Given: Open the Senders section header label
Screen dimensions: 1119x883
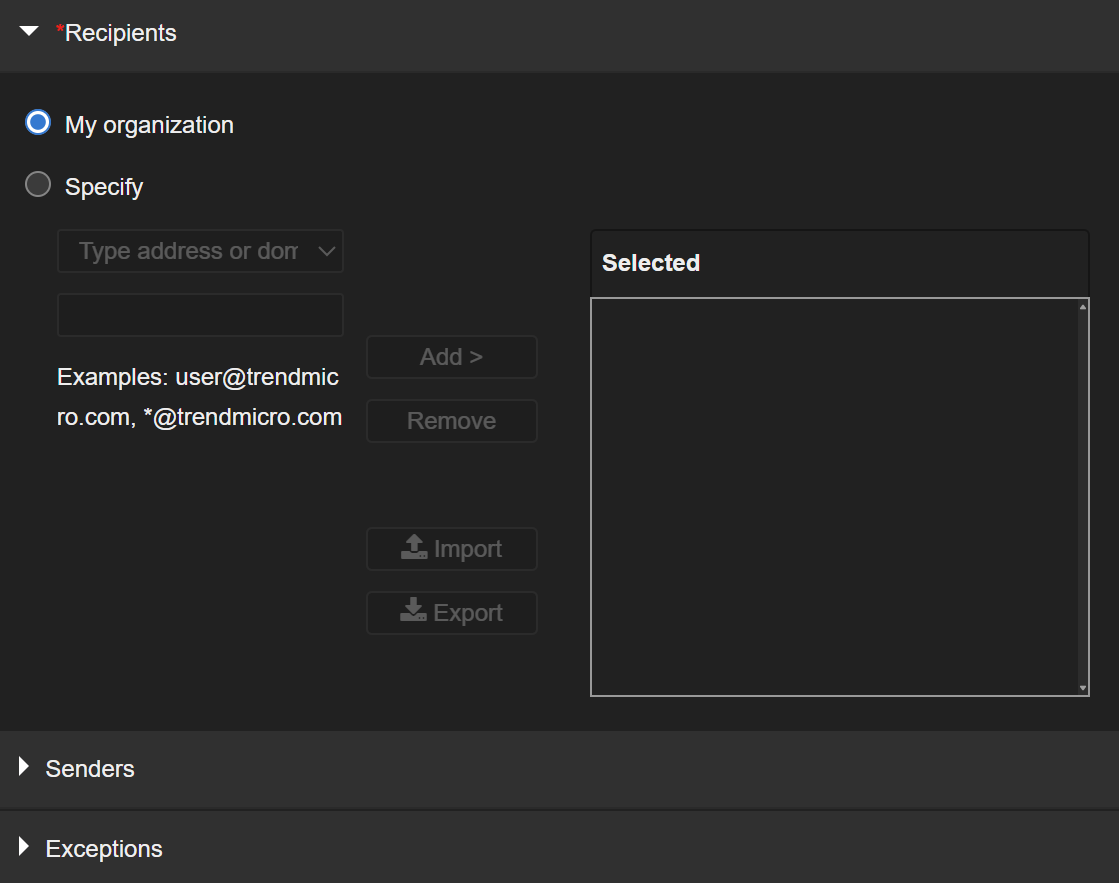Looking at the screenshot, I should coord(90,769).
